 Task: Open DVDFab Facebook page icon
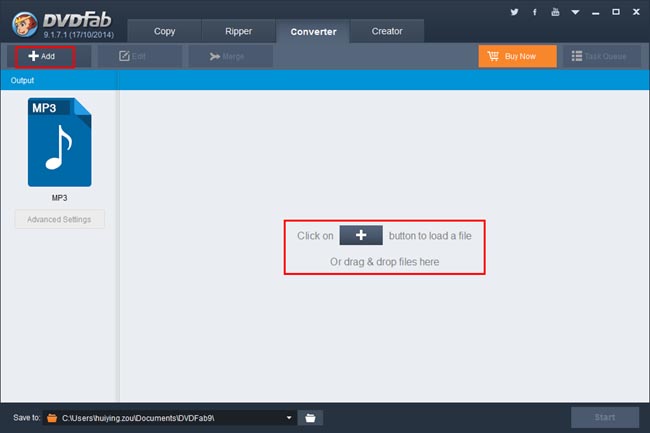535,12
